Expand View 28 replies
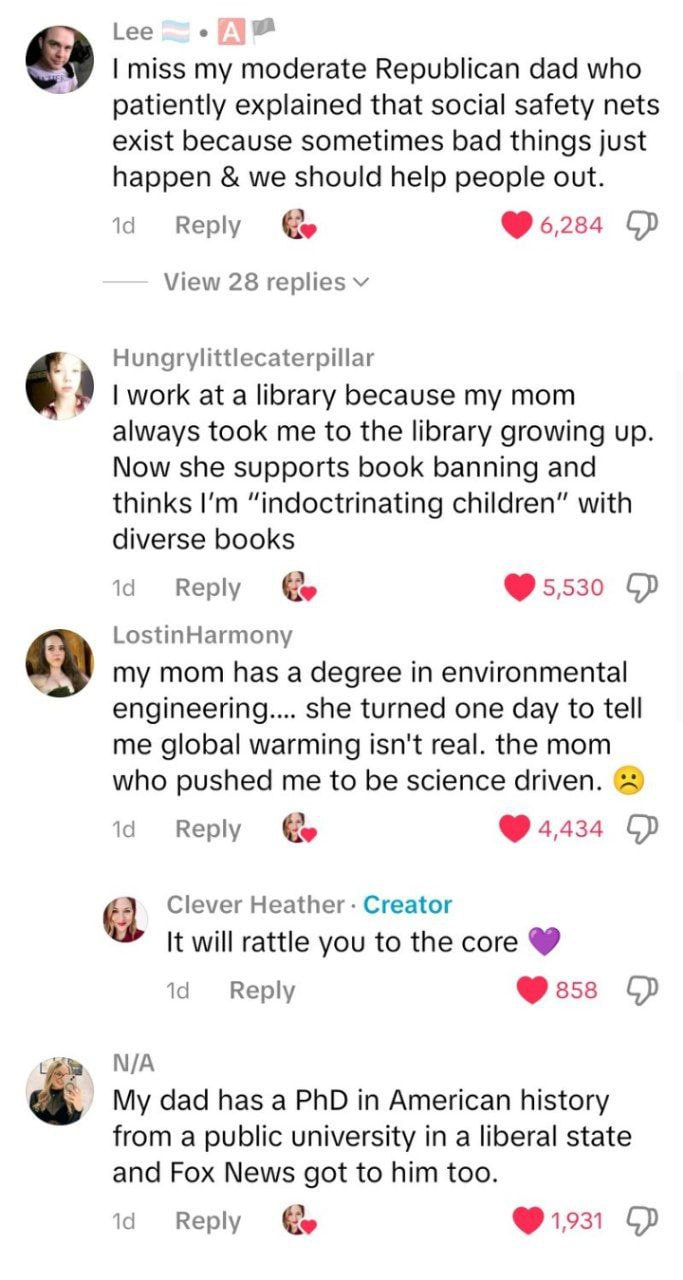This screenshot has width=683, height=1280. [x=265, y=282]
